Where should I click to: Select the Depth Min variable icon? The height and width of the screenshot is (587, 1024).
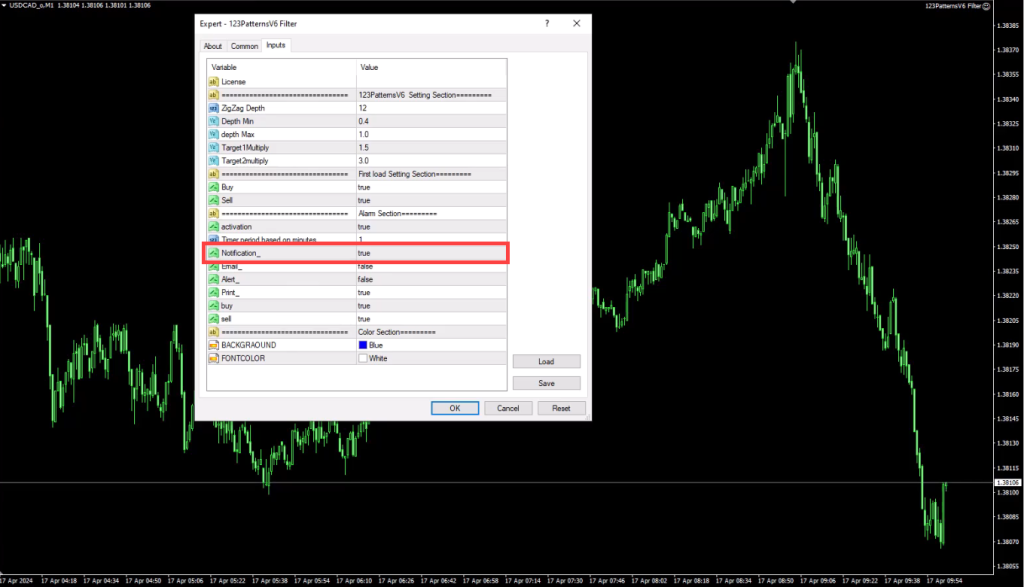tap(213, 121)
